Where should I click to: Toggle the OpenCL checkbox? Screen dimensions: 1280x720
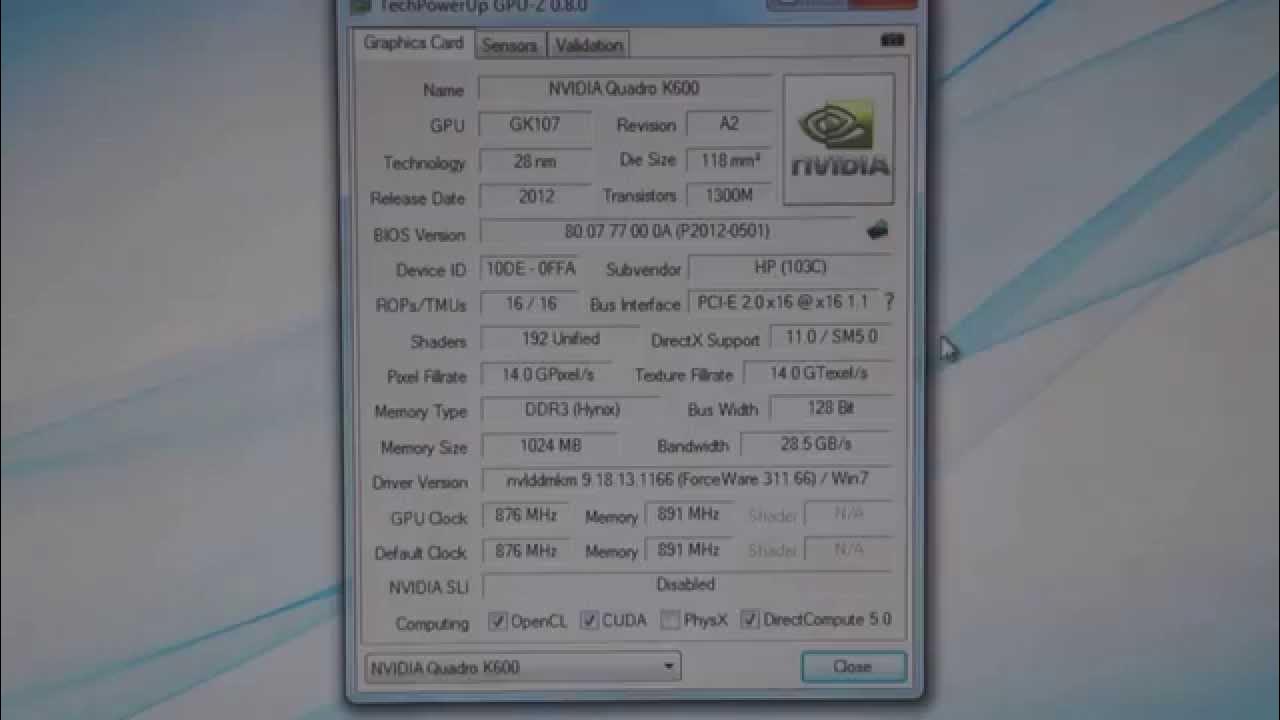click(498, 621)
